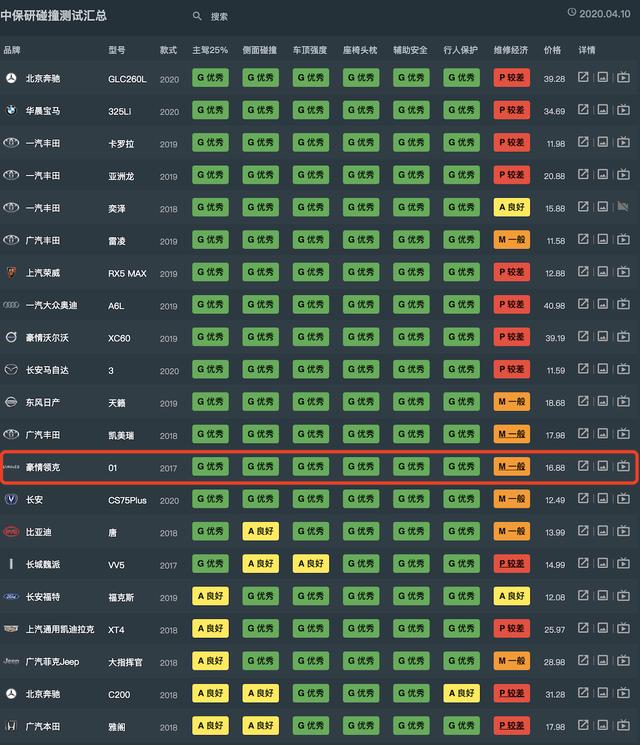The height and width of the screenshot is (745, 640).
Task: Select the orange M 一般 badge for 雷凌
Action: [x=512, y=239]
